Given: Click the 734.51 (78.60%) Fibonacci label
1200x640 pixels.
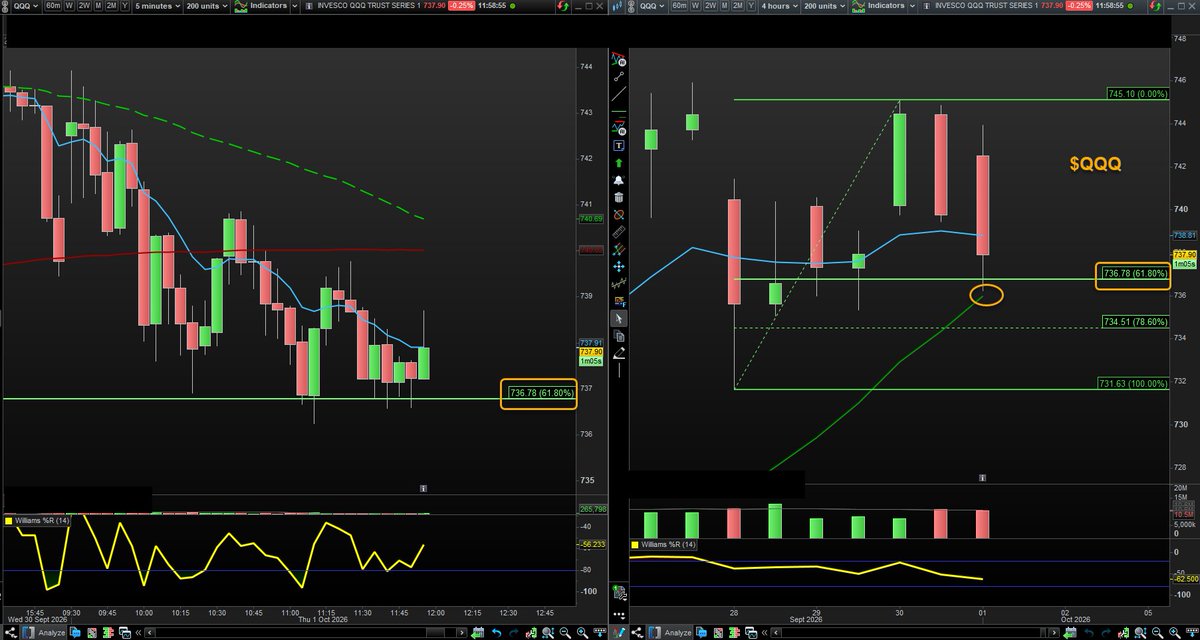Looking at the screenshot, I should 1137,322.
